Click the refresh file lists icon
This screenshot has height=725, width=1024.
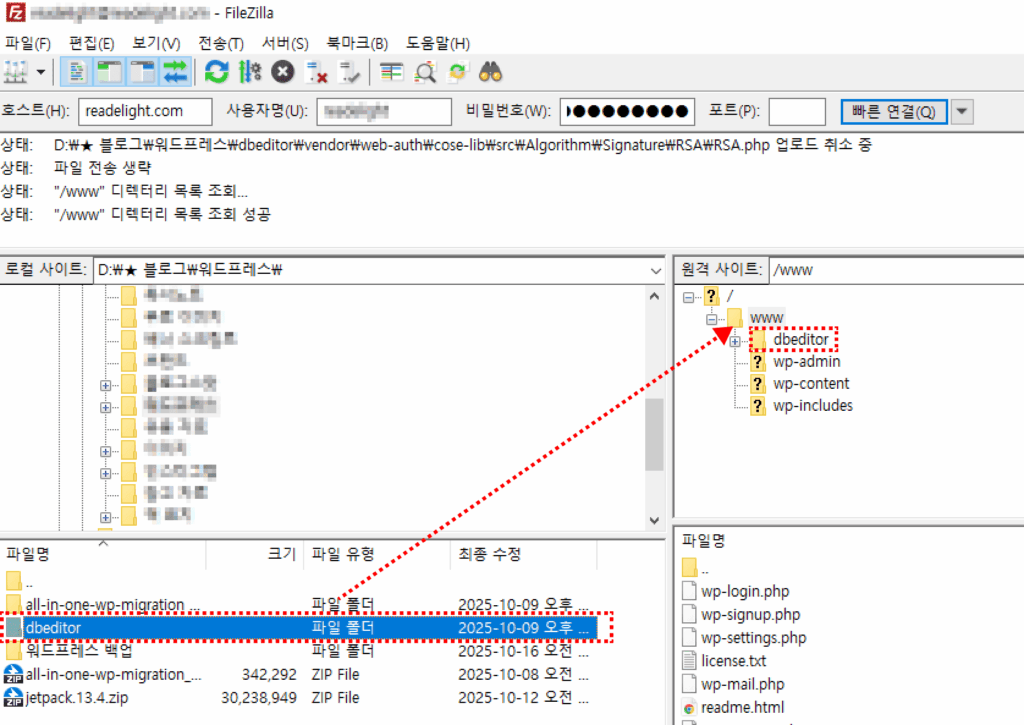click(x=216, y=72)
